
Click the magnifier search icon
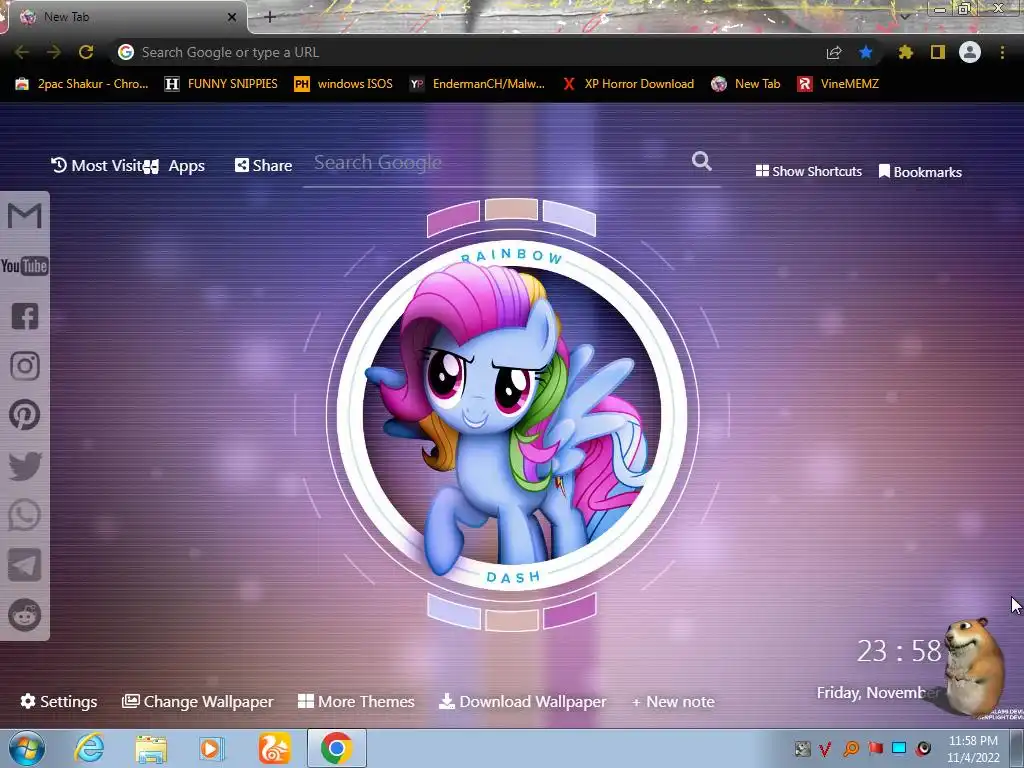(702, 161)
